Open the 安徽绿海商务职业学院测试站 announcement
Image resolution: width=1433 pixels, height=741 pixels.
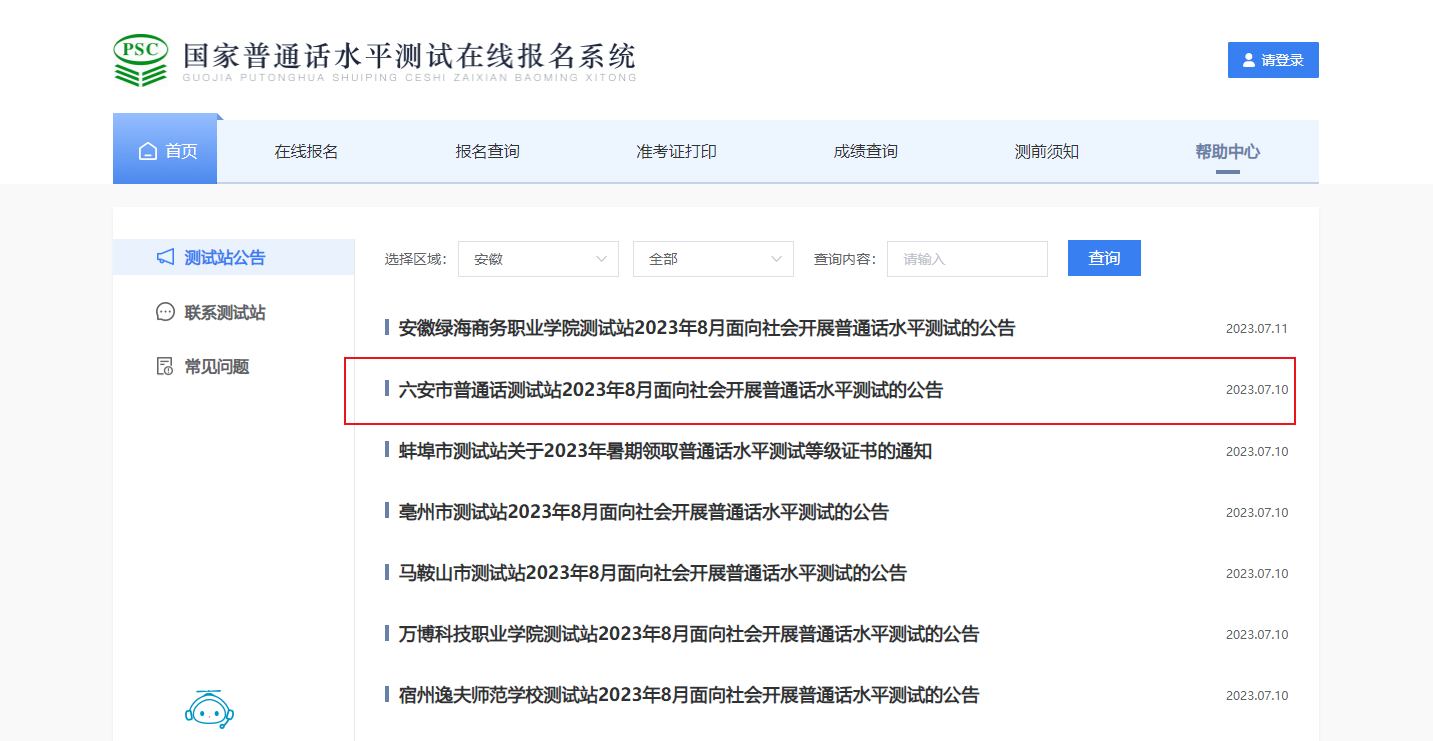pyautogui.click(x=707, y=328)
